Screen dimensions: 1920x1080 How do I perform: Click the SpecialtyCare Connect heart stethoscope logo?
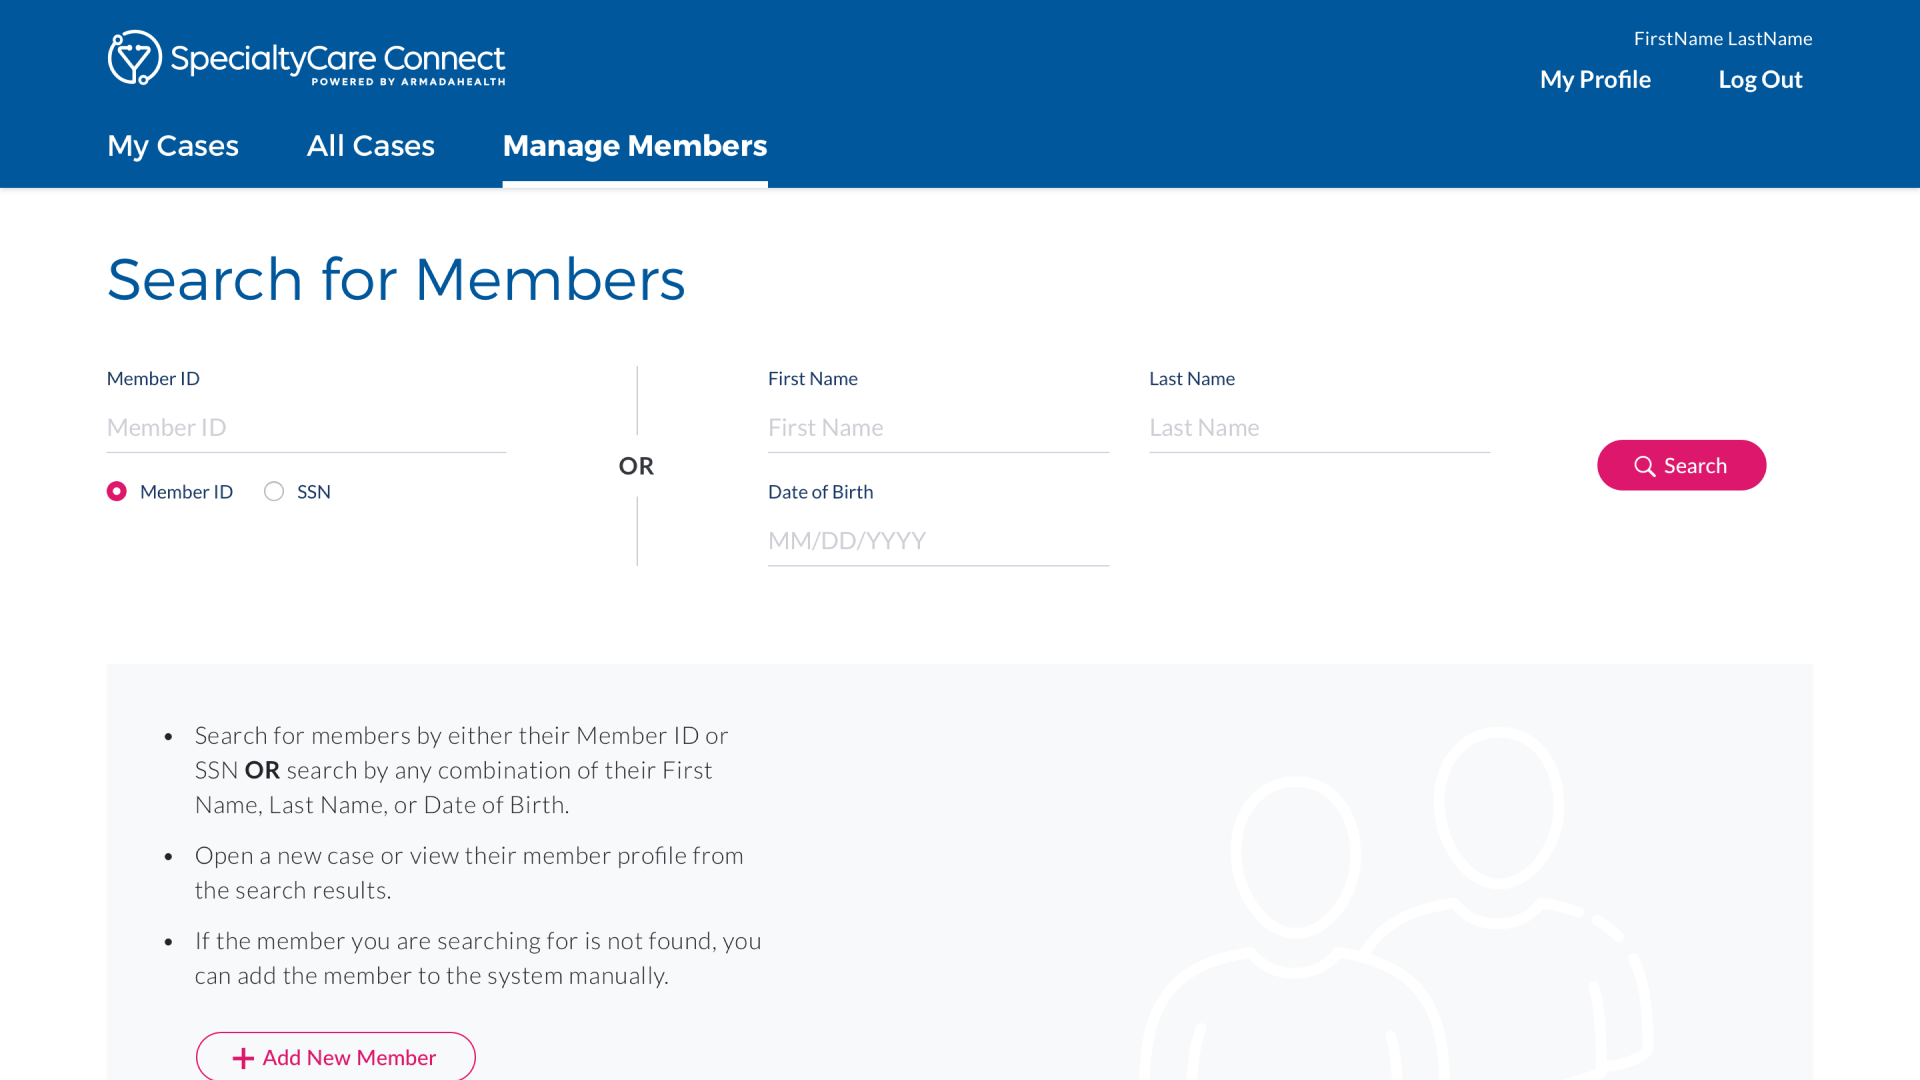pyautogui.click(x=134, y=58)
